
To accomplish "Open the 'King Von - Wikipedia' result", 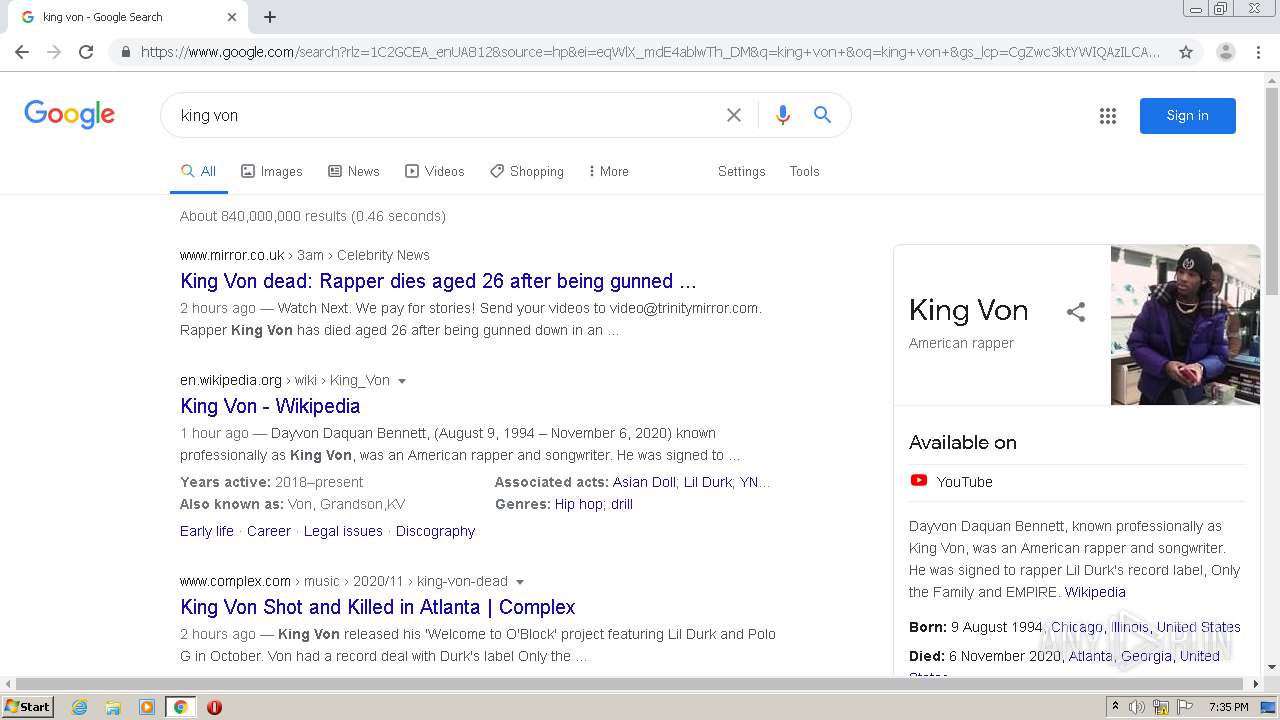I will point(270,406).
